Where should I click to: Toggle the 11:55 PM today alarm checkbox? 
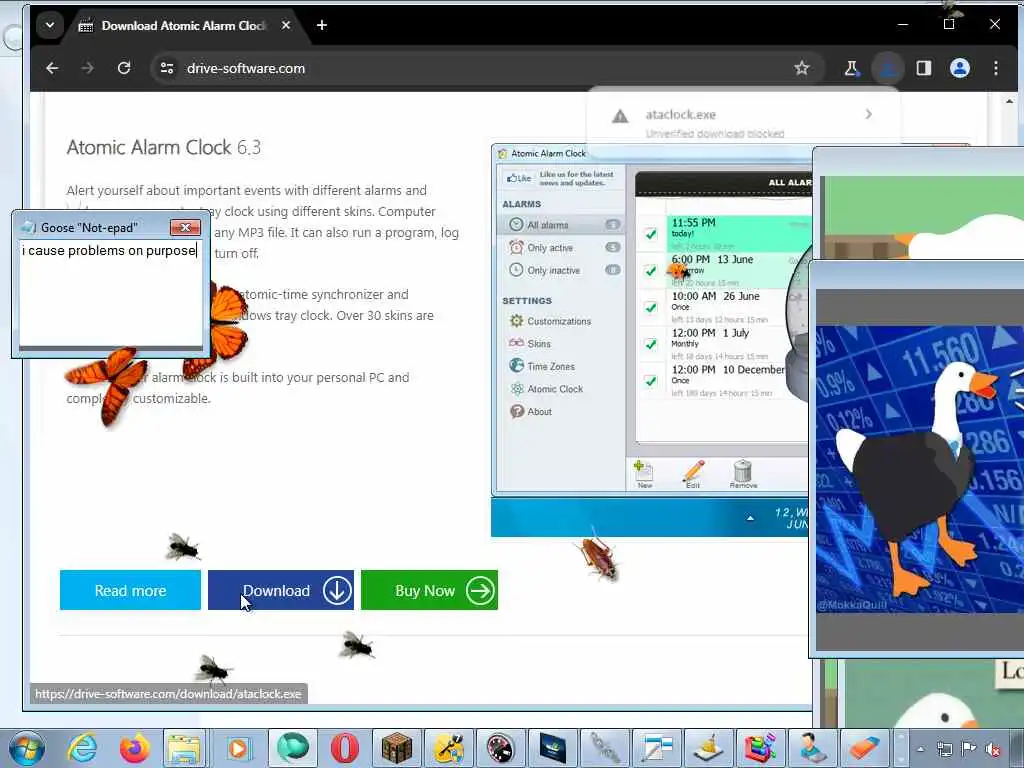coord(650,234)
